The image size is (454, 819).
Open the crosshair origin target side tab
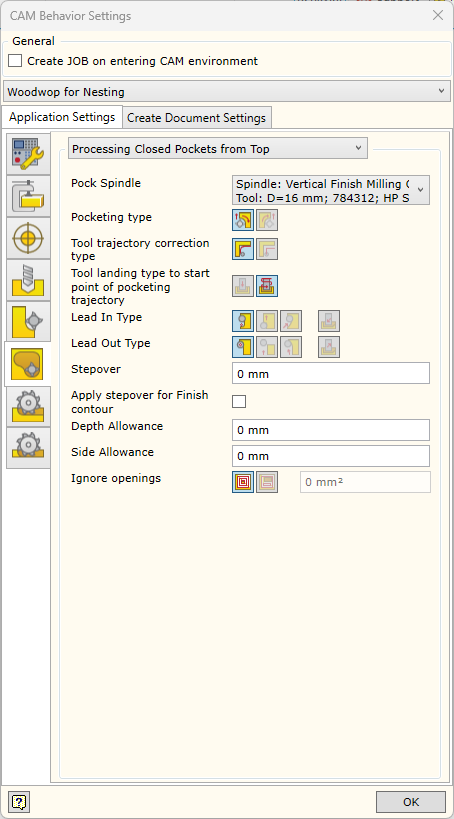28,238
